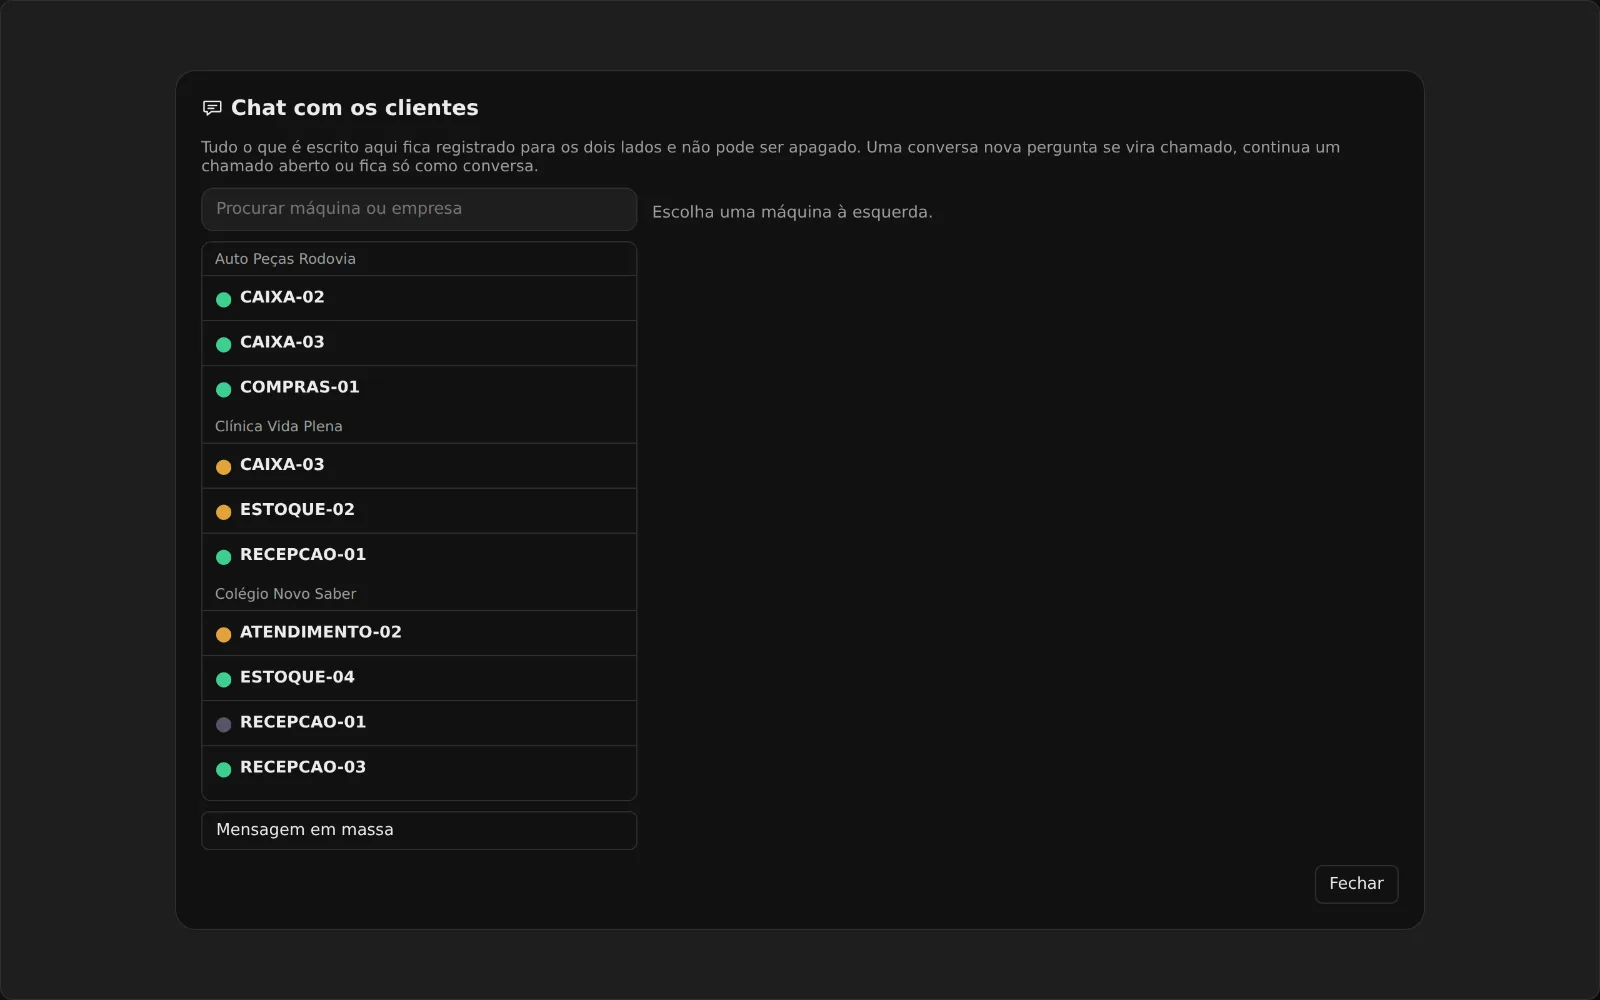Click the orange status dot of ESTOQUE-02

coord(223,512)
